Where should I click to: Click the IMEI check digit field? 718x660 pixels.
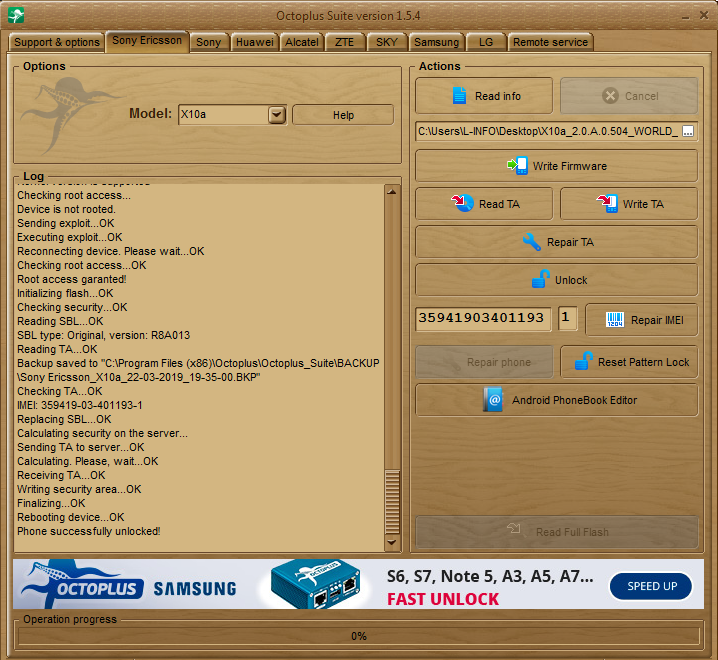pyautogui.click(x=567, y=317)
